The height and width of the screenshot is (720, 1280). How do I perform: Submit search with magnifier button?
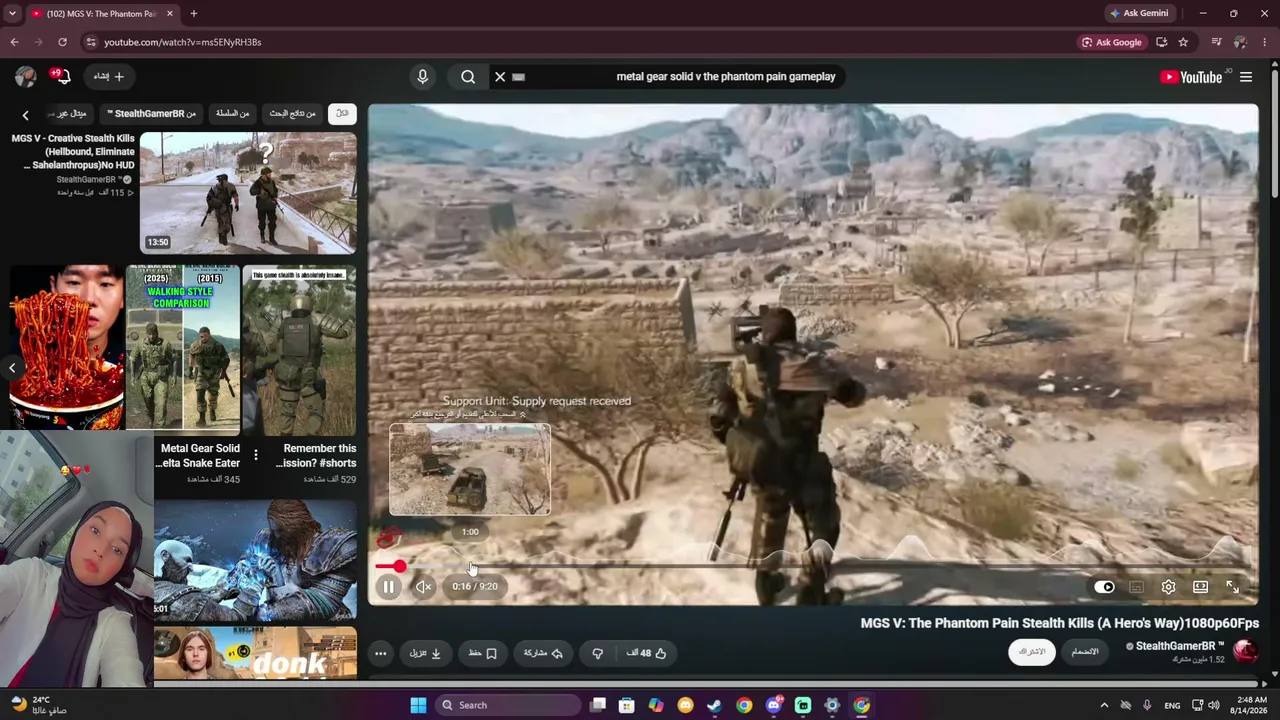(x=468, y=77)
